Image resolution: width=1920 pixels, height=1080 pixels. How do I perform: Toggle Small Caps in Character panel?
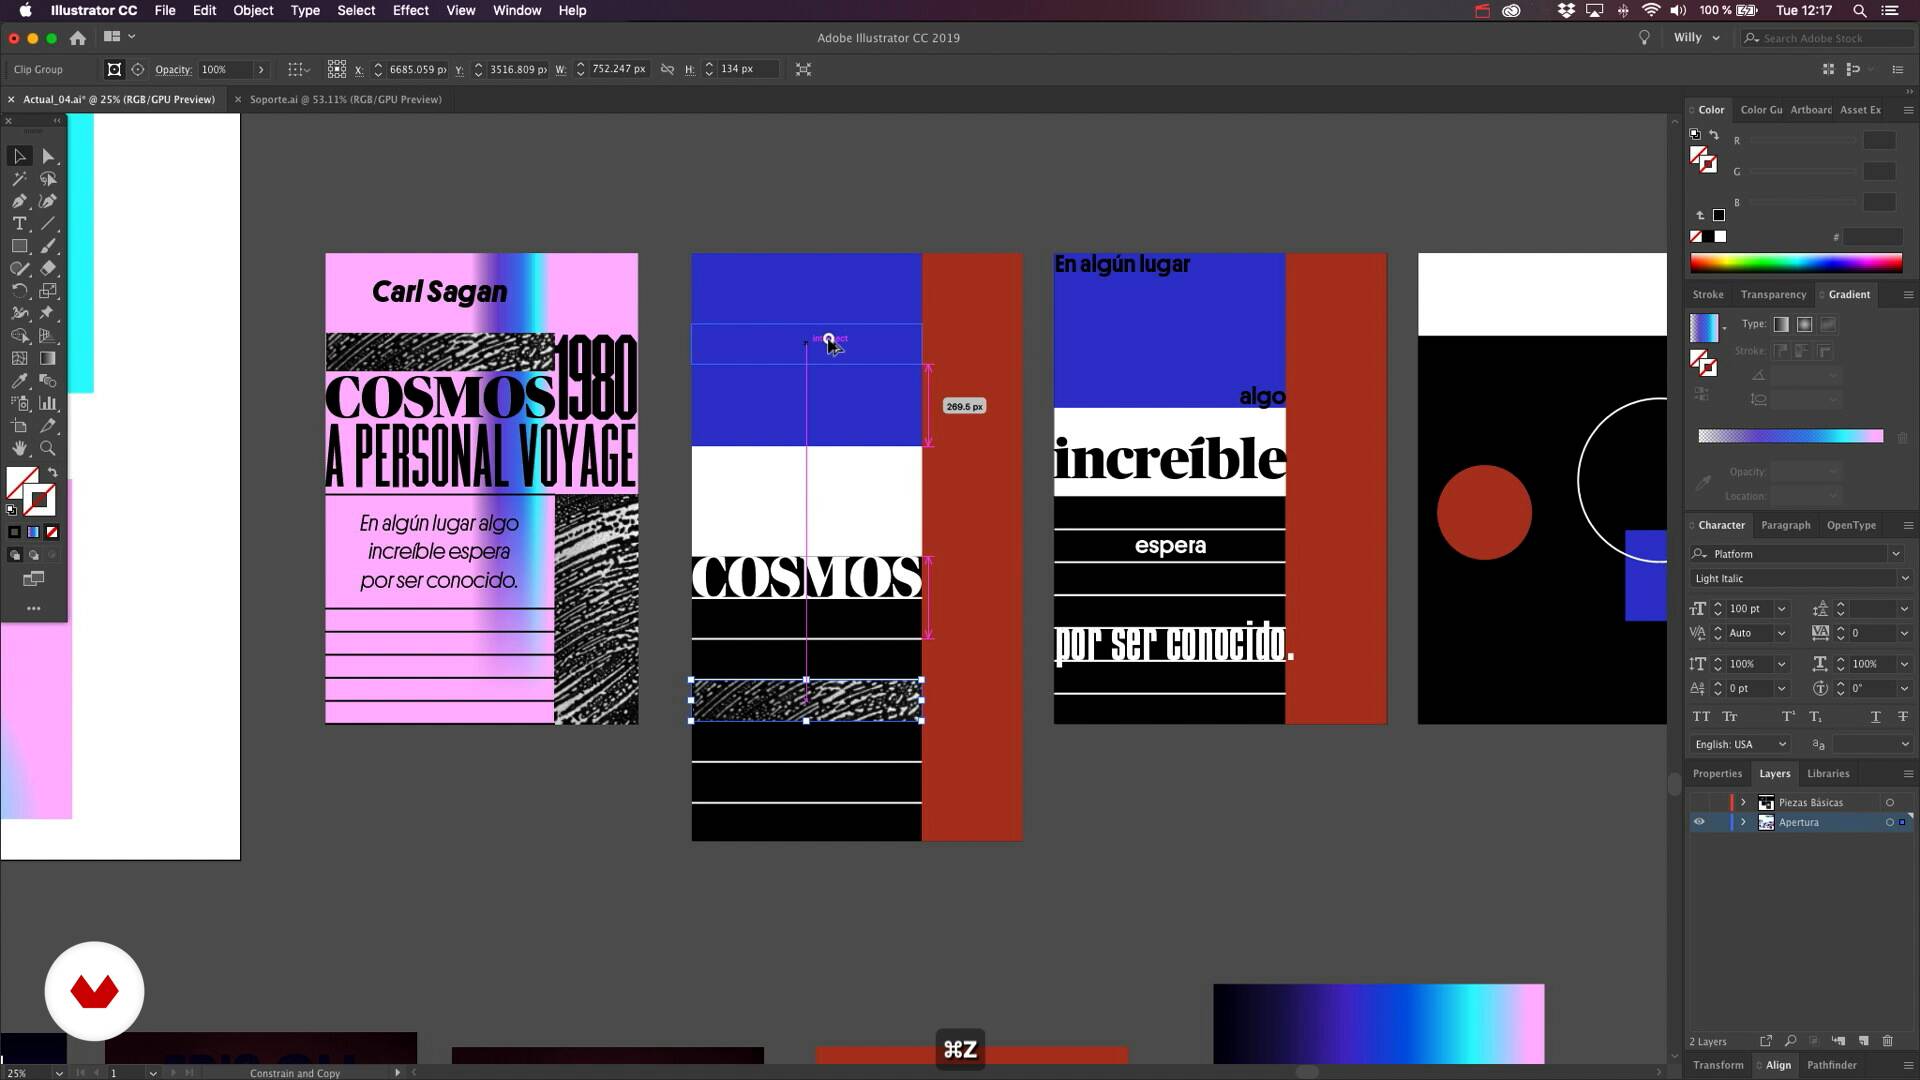1730,716
